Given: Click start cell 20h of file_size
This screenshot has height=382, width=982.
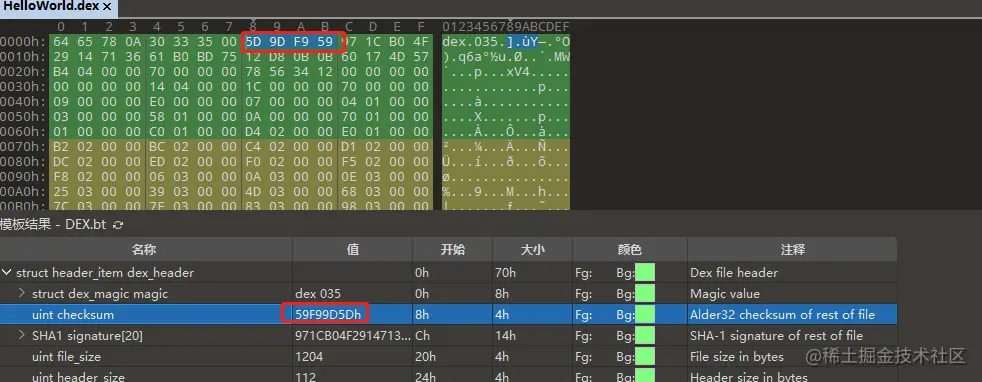Looking at the screenshot, I should [x=424, y=357].
